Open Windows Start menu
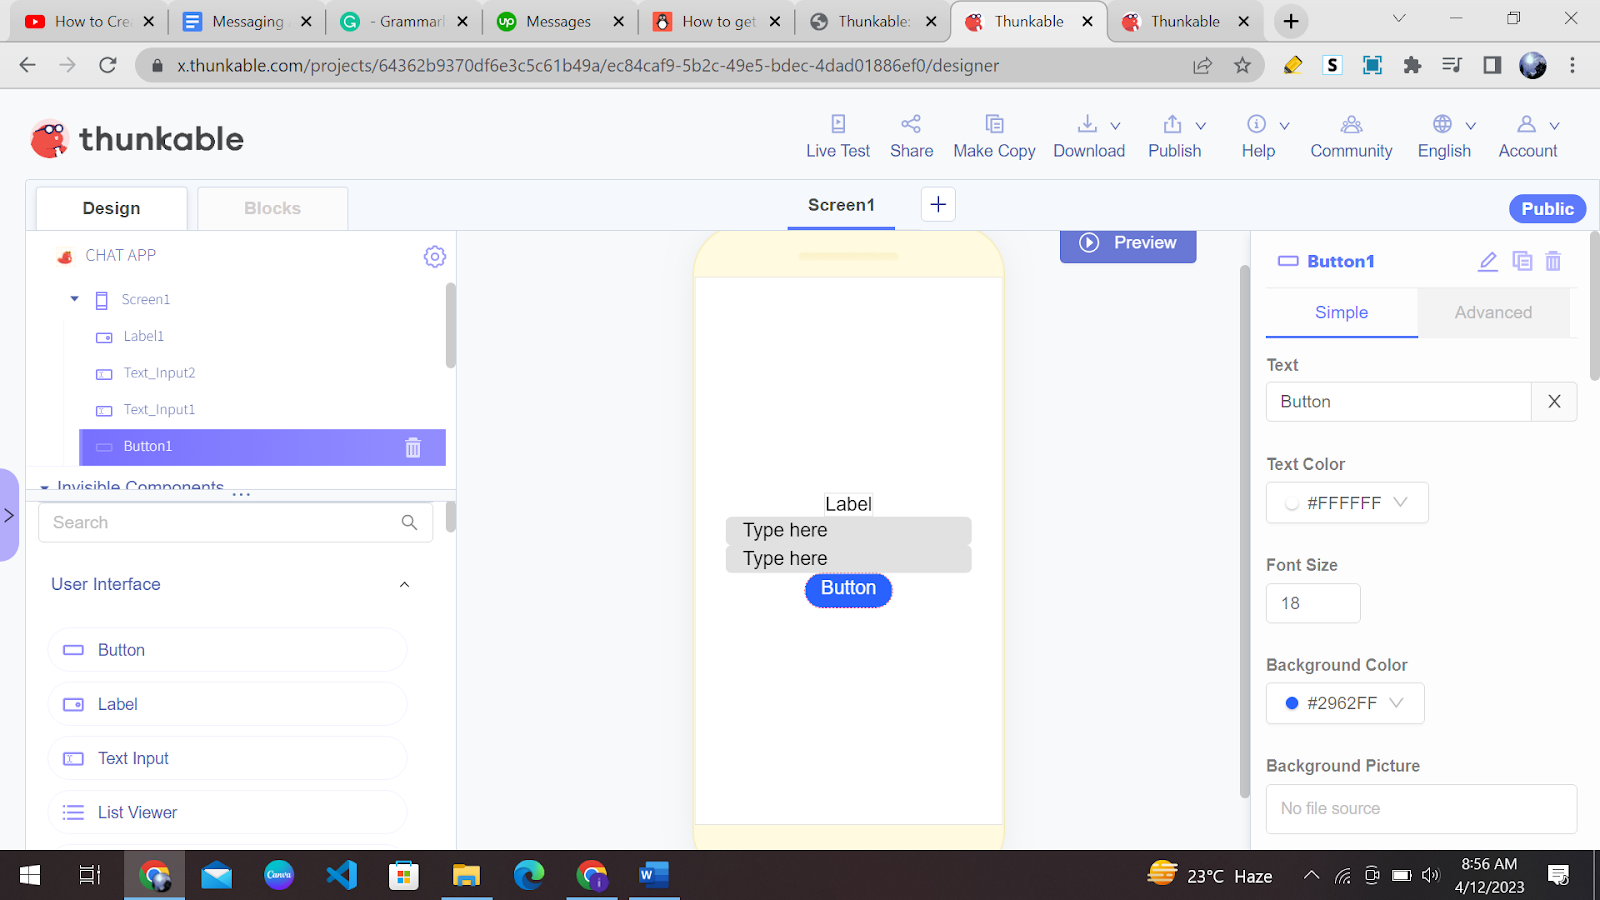The width and height of the screenshot is (1600, 900). tap(30, 876)
